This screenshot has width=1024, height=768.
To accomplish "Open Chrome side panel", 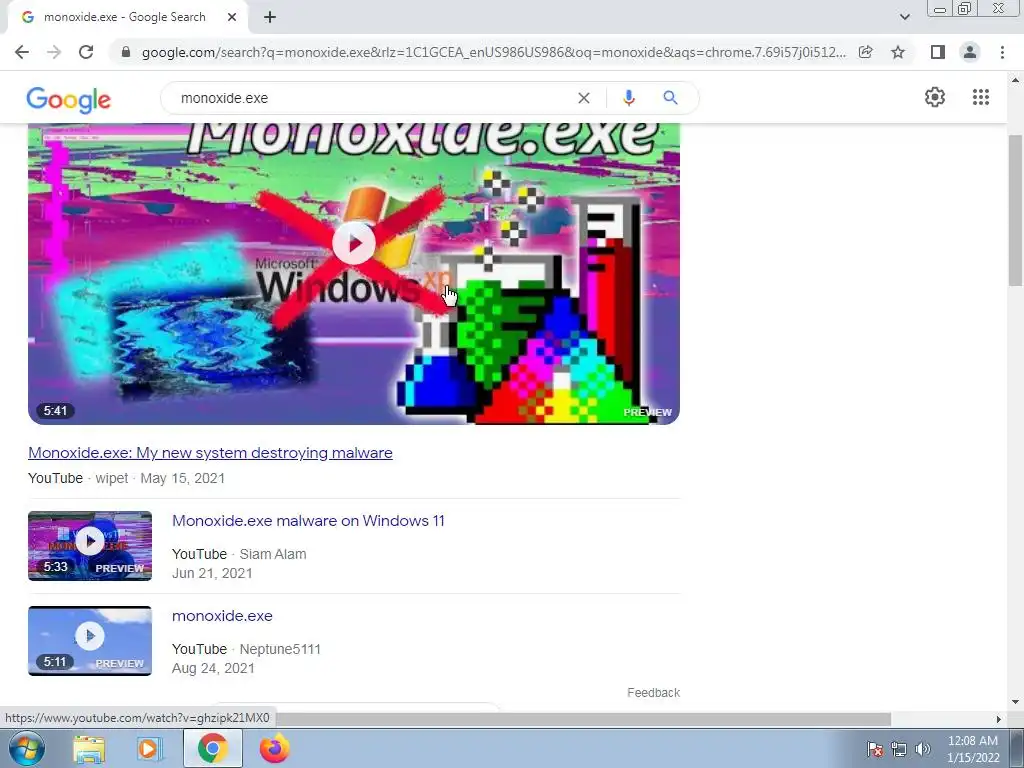I will tap(938, 52).
